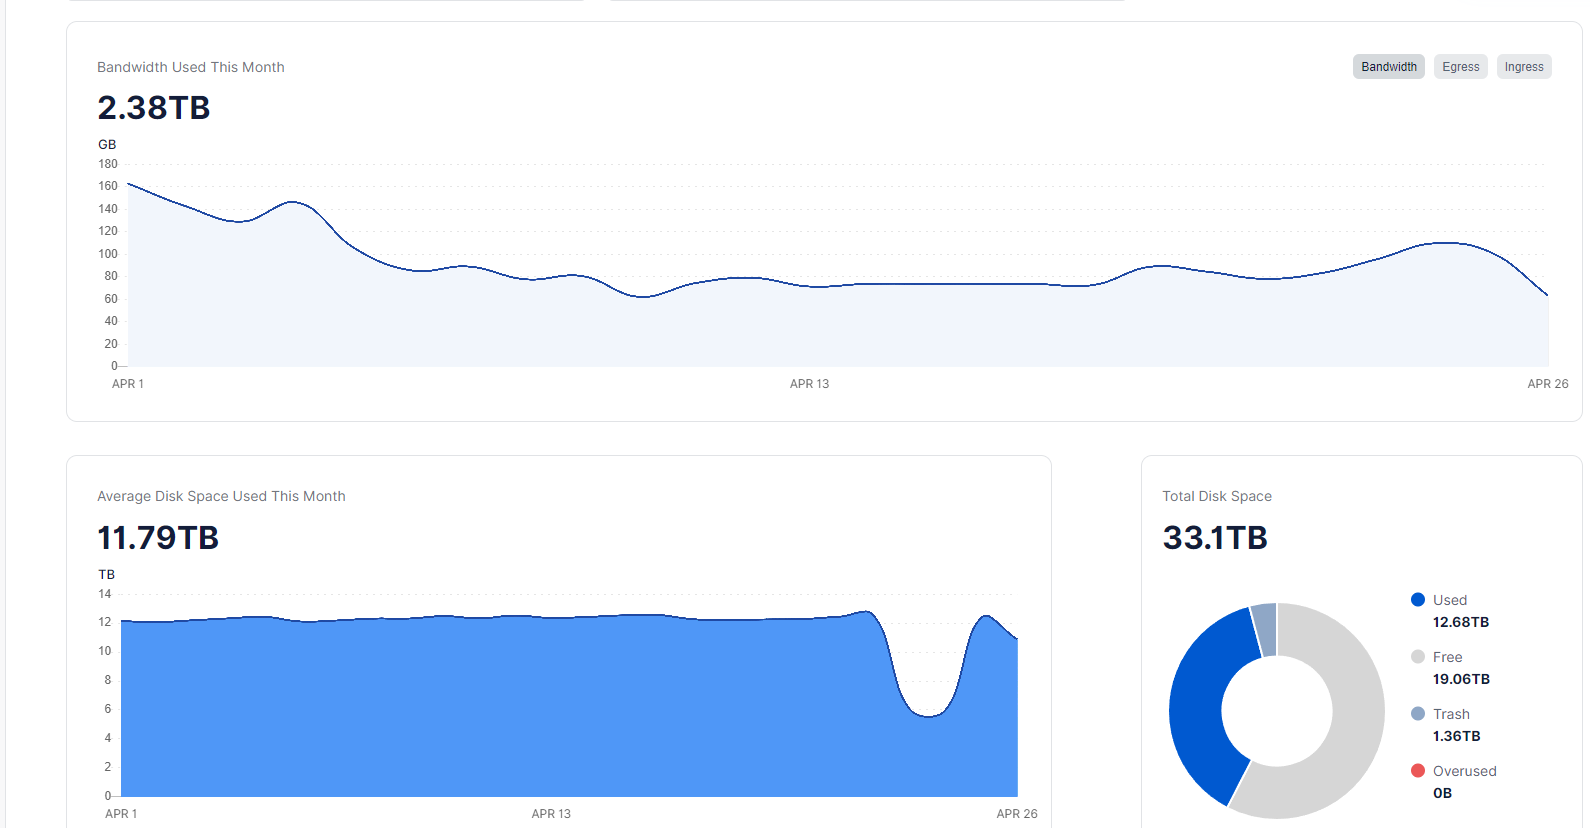Click the APR 26 label under disk space chart
This screenshot has height=828, width=1590.
[x=1016, y=814]
